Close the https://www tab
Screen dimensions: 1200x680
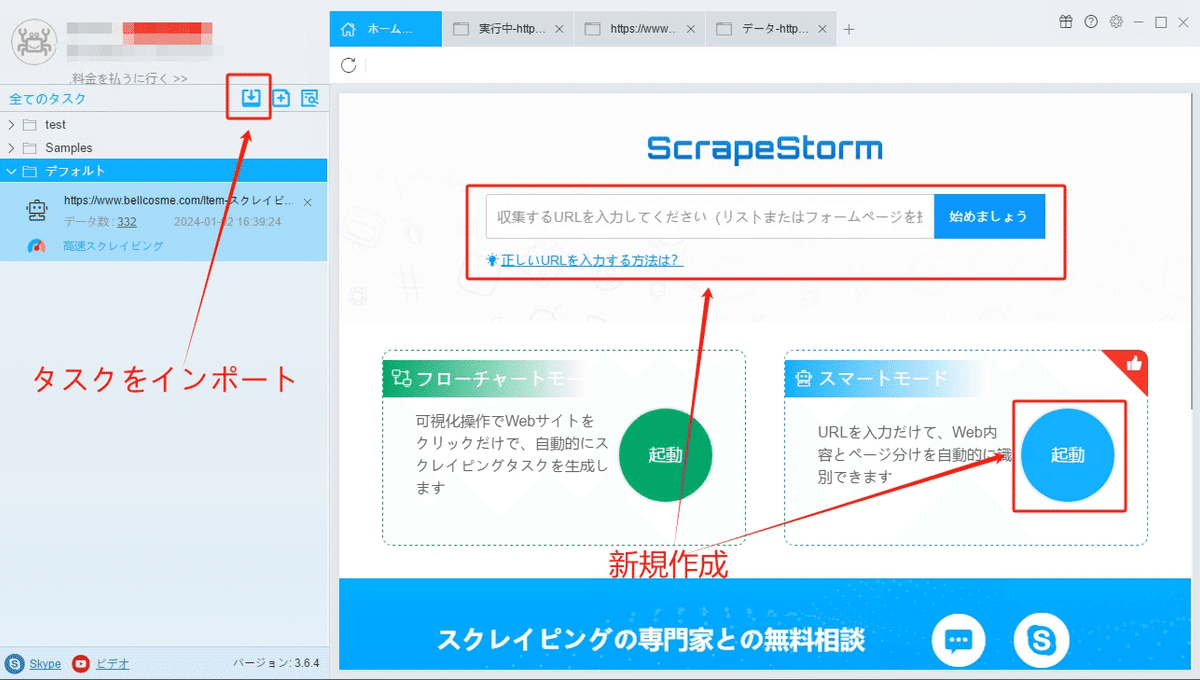[691, 29]
